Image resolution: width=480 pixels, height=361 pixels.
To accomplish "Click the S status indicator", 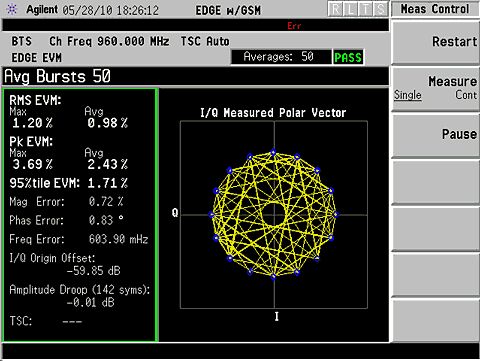I will 380,10.
